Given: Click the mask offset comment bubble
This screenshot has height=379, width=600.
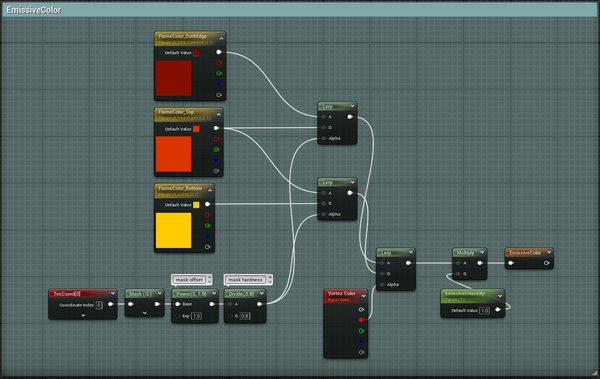Looking at the screenshot, I should point(189,280).
